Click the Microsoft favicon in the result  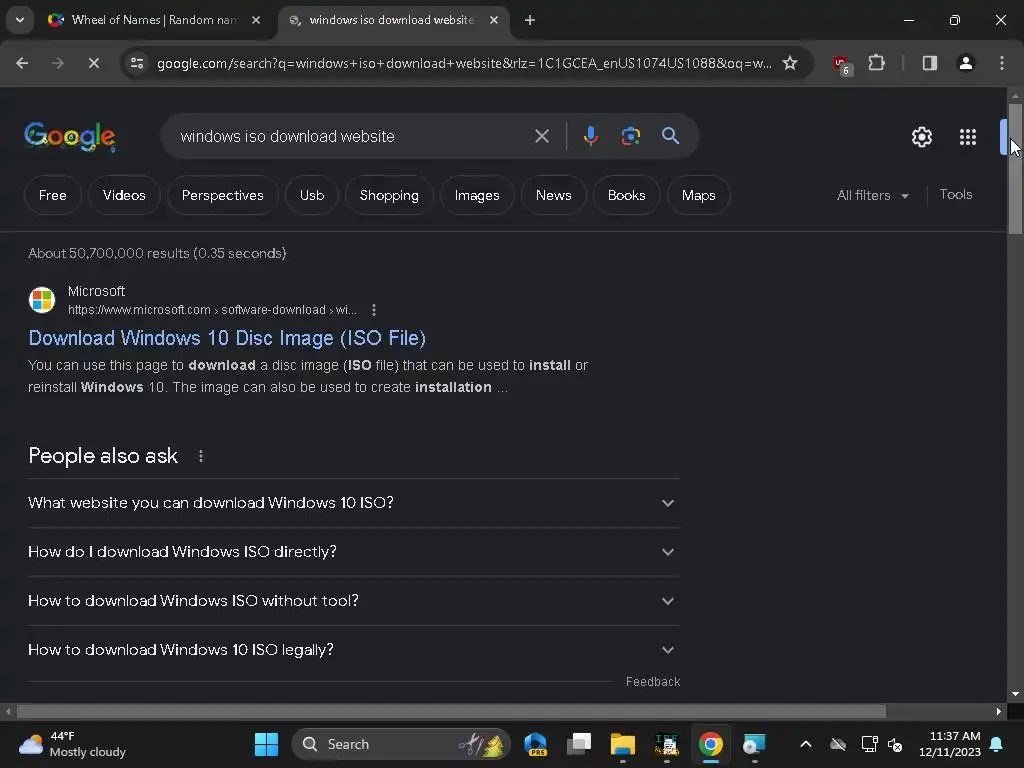tap(42, 300)
